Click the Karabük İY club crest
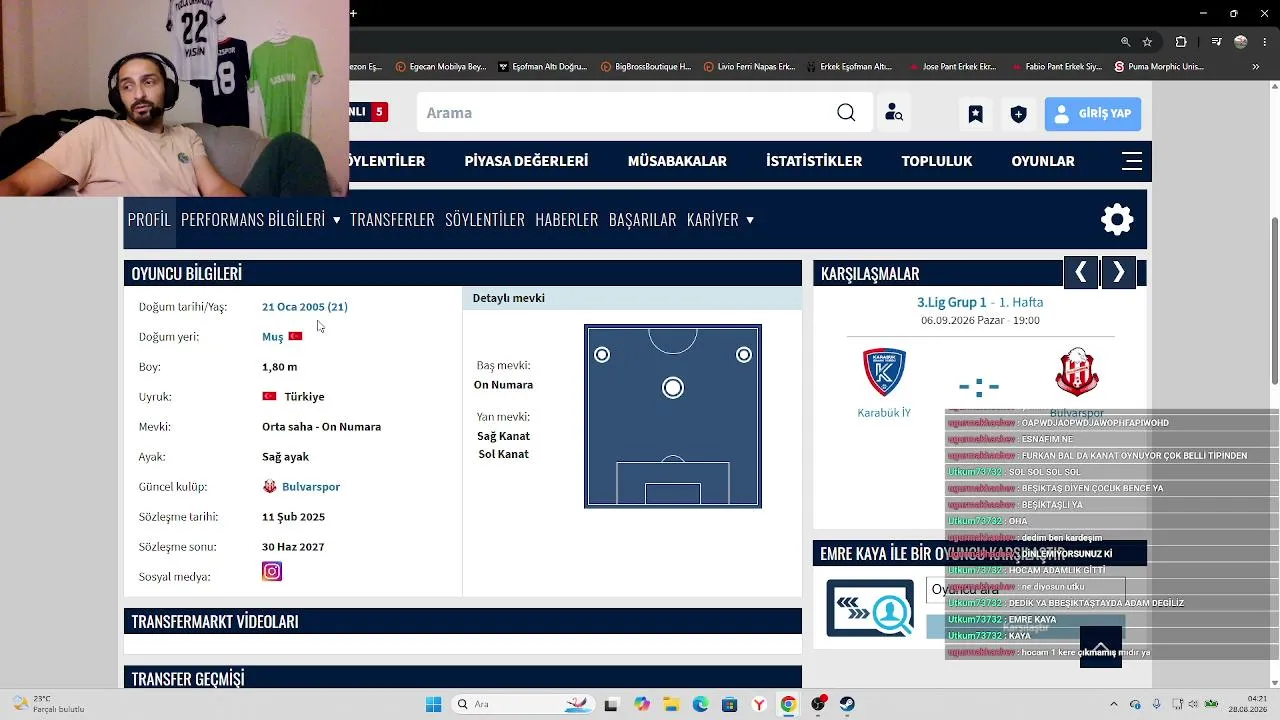 pyautogui.click(x=884, y=372)
